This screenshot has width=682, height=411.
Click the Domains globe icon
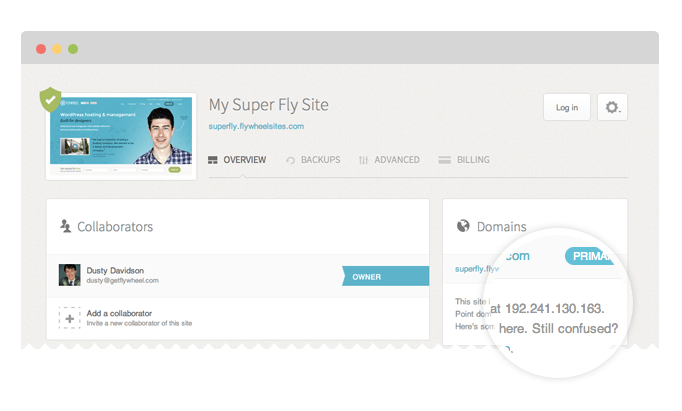463,226
